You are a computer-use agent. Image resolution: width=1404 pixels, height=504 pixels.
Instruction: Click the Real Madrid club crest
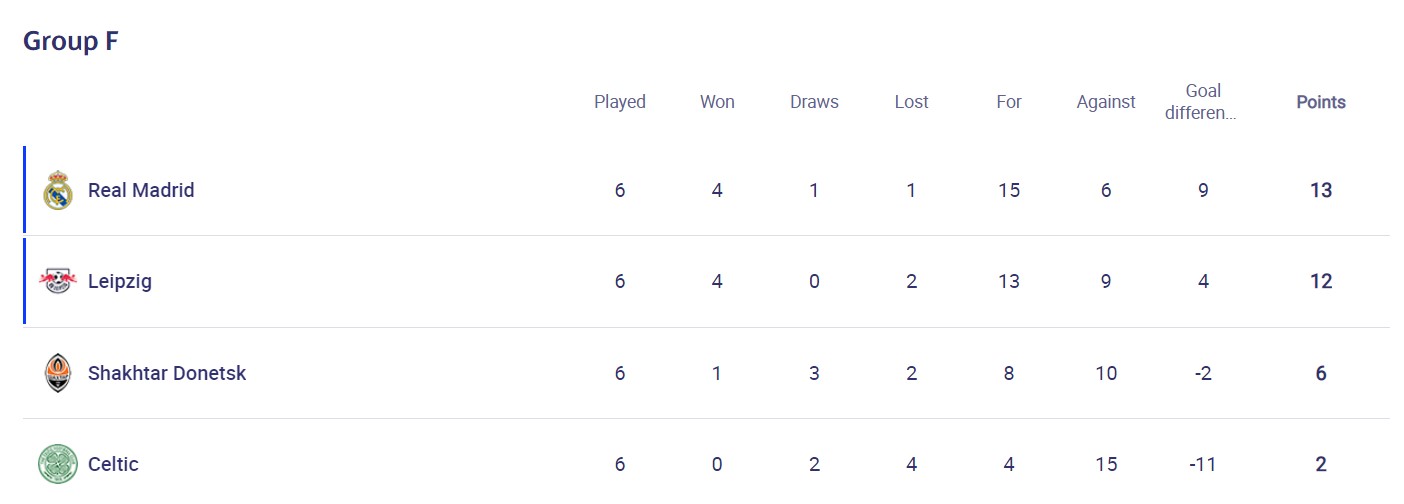tap(58, 190)
